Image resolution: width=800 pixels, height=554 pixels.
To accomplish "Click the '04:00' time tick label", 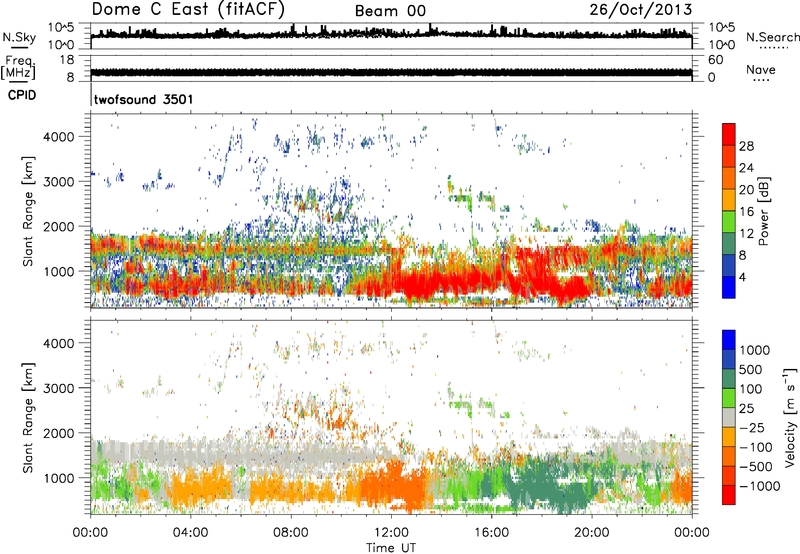I will point(190,533).
